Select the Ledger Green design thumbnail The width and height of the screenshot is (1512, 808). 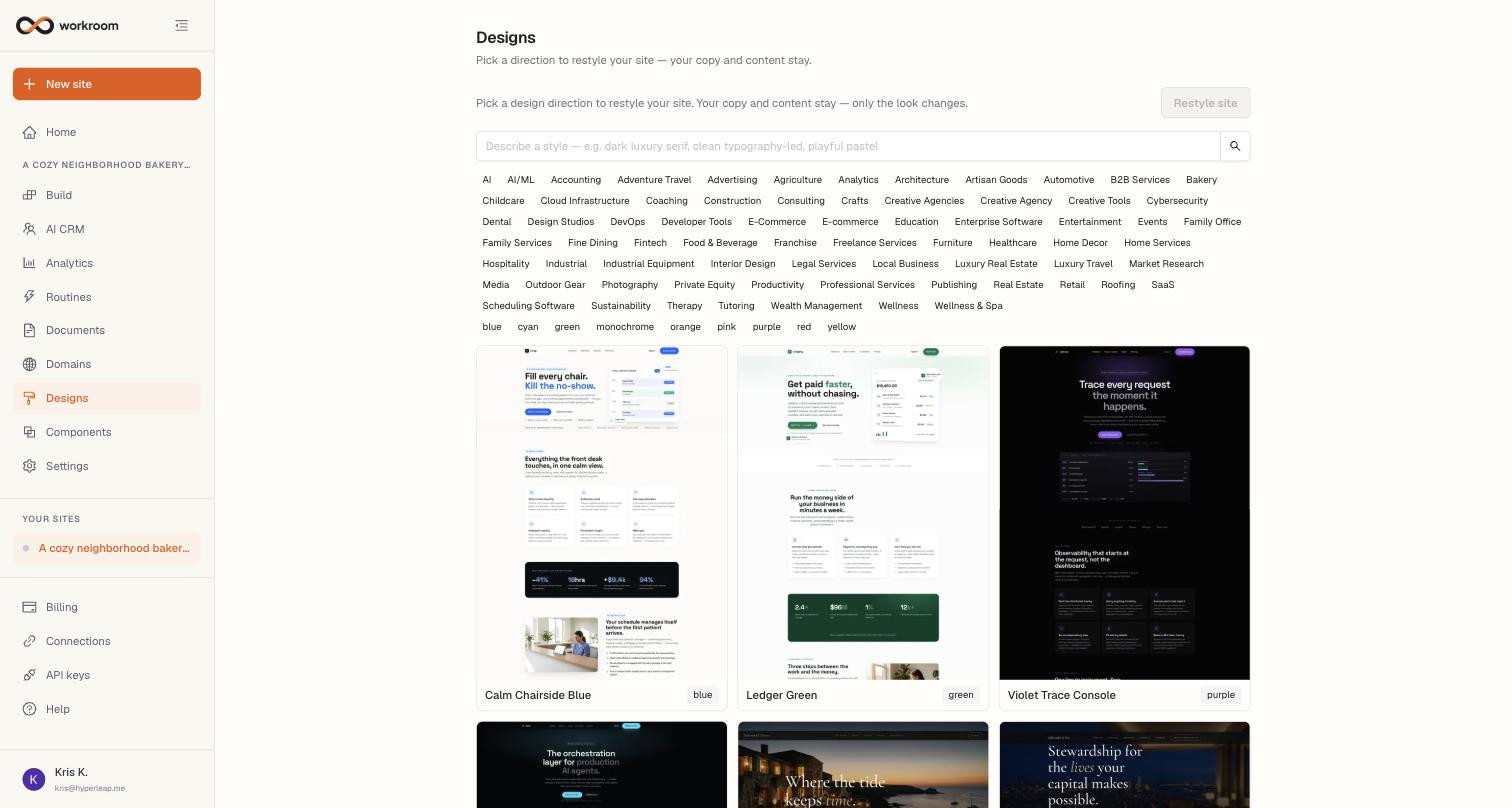[x=863, y=513]
